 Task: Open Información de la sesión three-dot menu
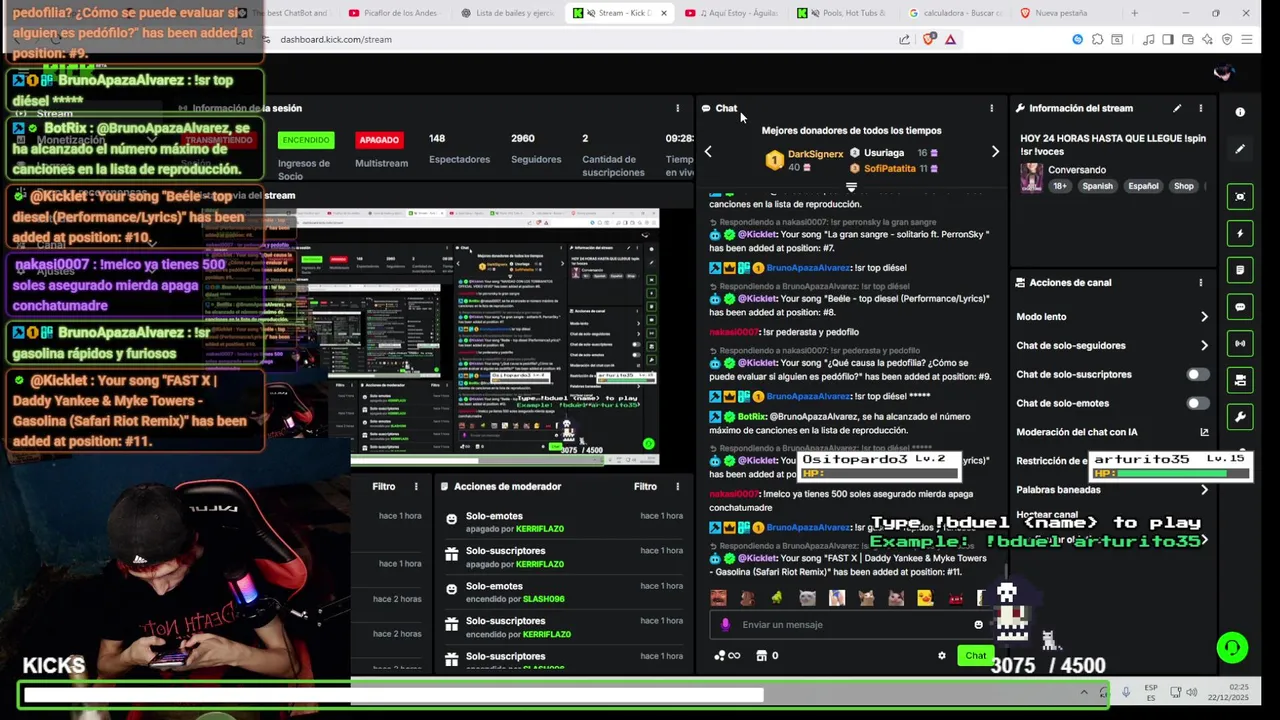[x=677, y=108]
